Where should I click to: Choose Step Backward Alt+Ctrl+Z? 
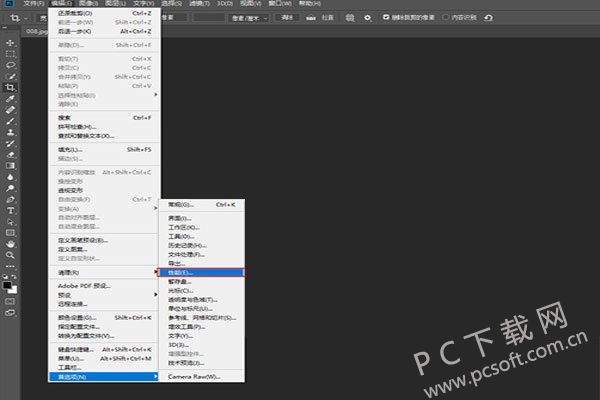(104, 31)
